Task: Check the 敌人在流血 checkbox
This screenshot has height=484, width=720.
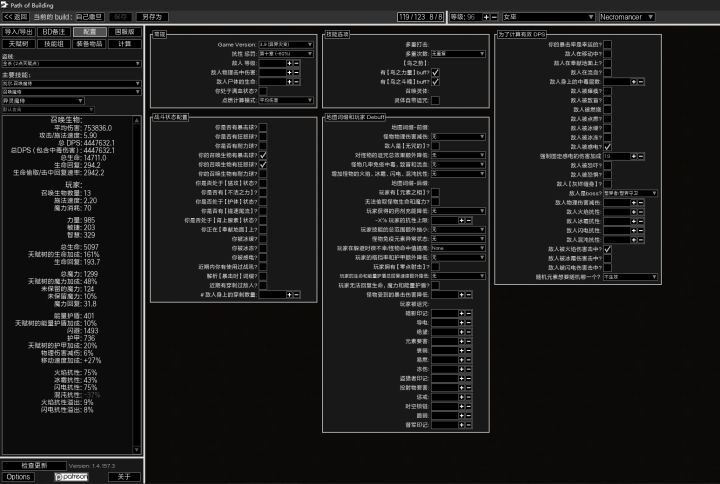Action: pos(608,72)
